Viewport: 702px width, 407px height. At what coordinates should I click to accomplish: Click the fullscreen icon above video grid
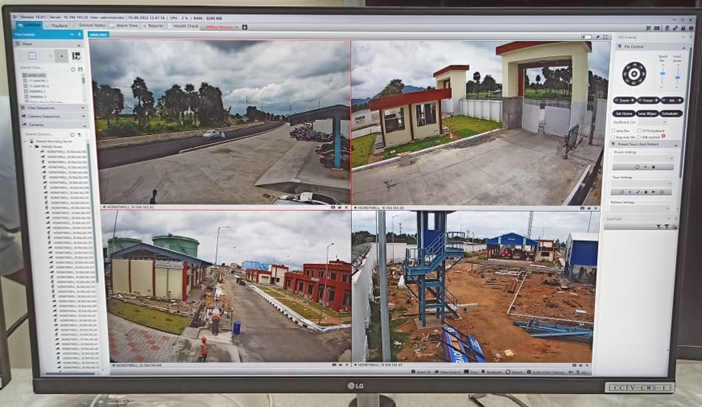(x=605, y=37)
